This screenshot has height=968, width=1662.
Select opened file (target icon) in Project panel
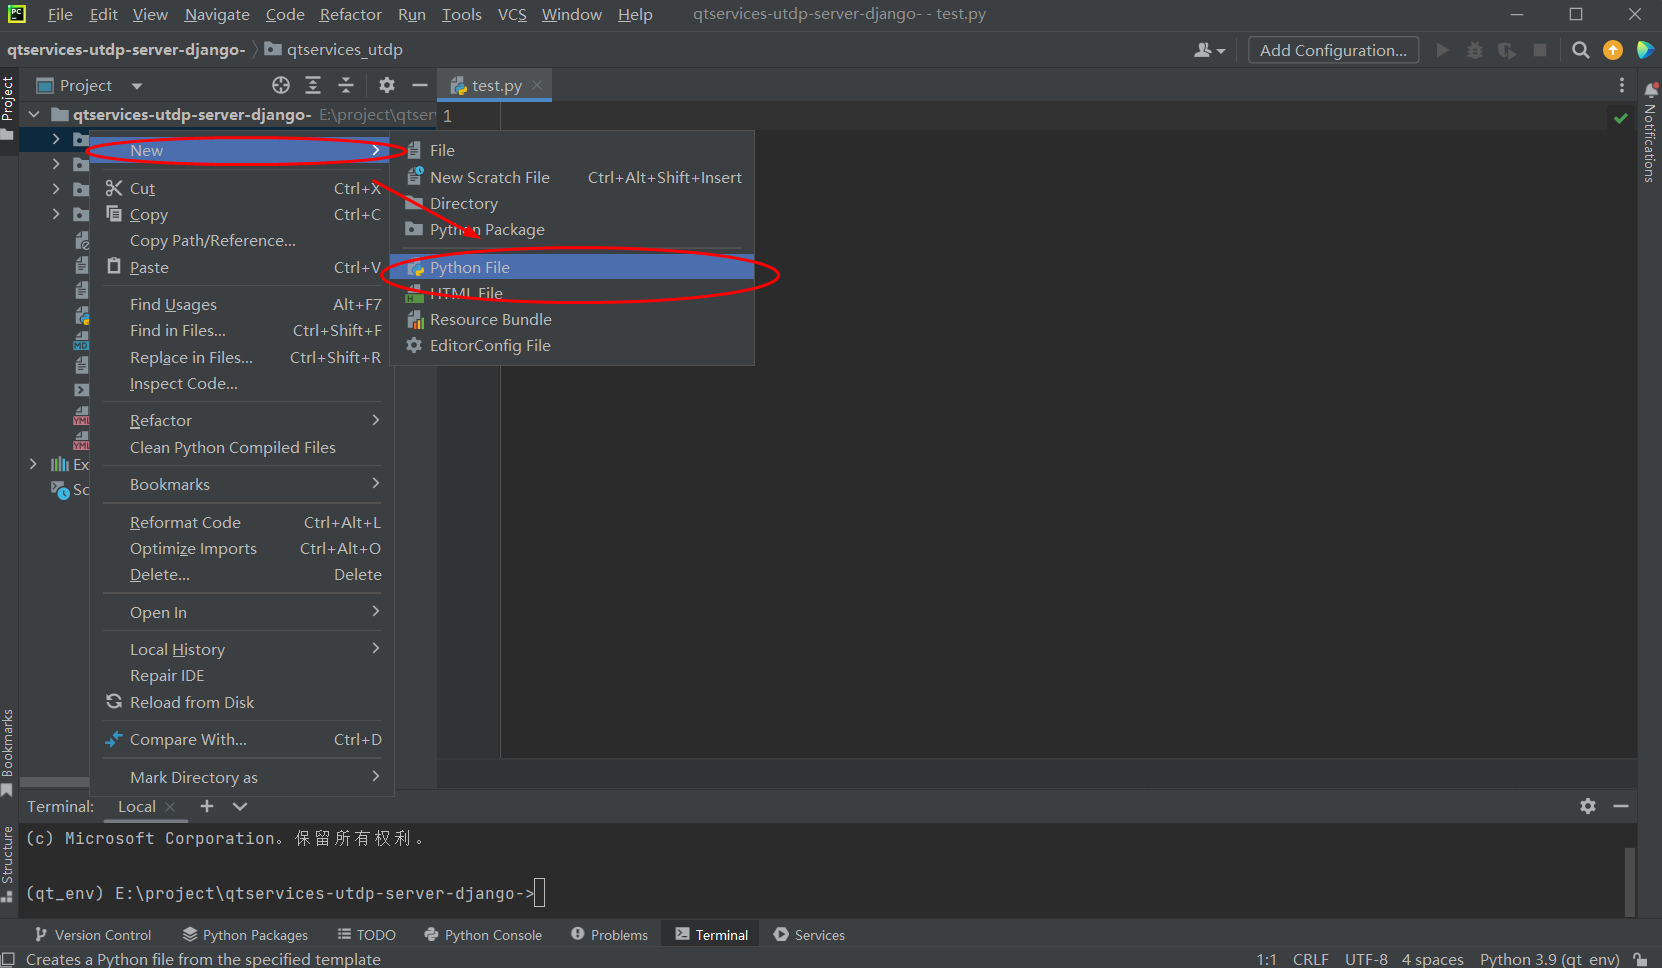click(281, 85)
